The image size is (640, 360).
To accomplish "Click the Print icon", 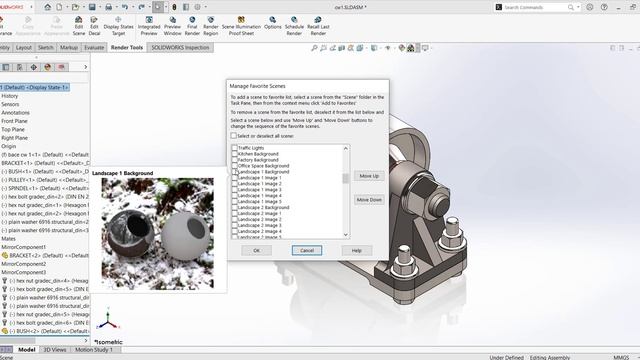I will click(x=109, y=7).
